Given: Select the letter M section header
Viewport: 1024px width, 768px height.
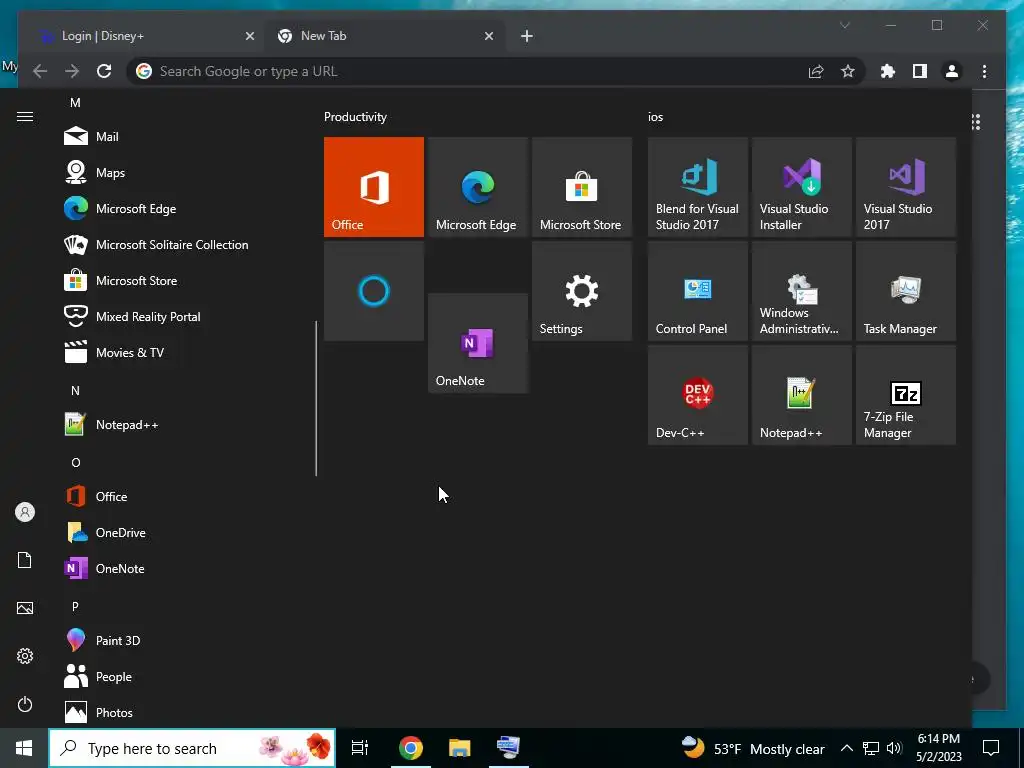Looking at the screenshot, I should click(75, 103).
